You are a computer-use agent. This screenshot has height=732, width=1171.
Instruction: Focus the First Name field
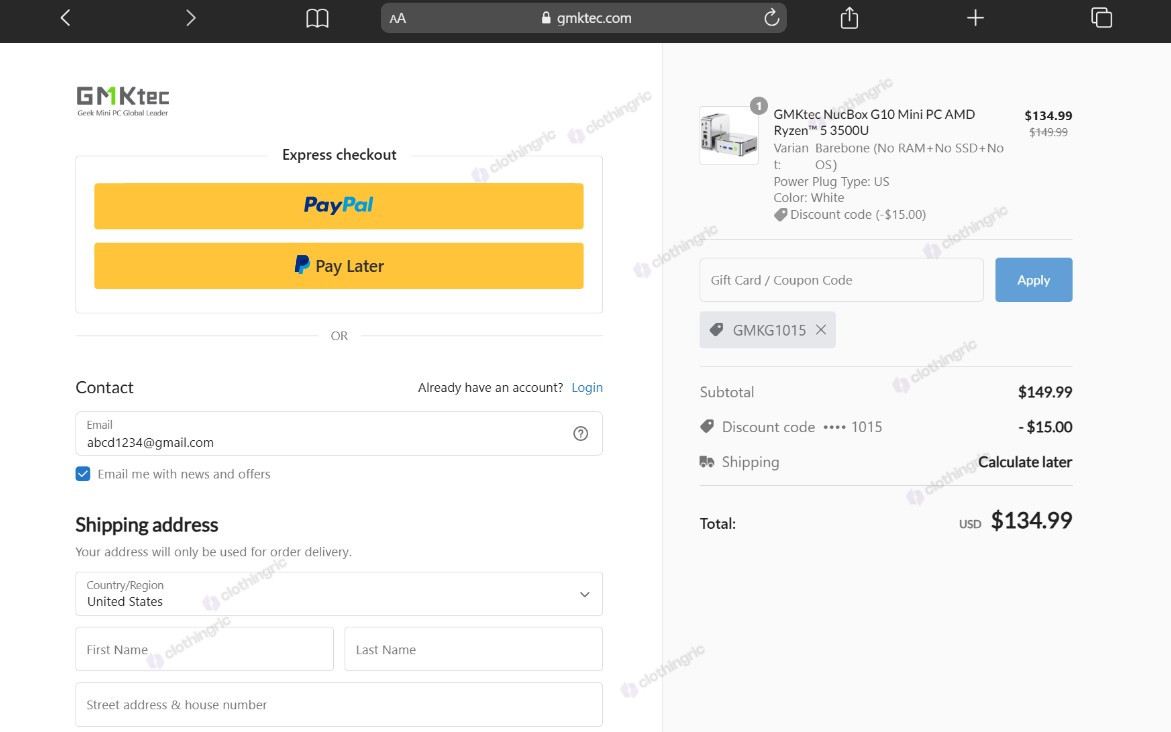click(205, 649)
